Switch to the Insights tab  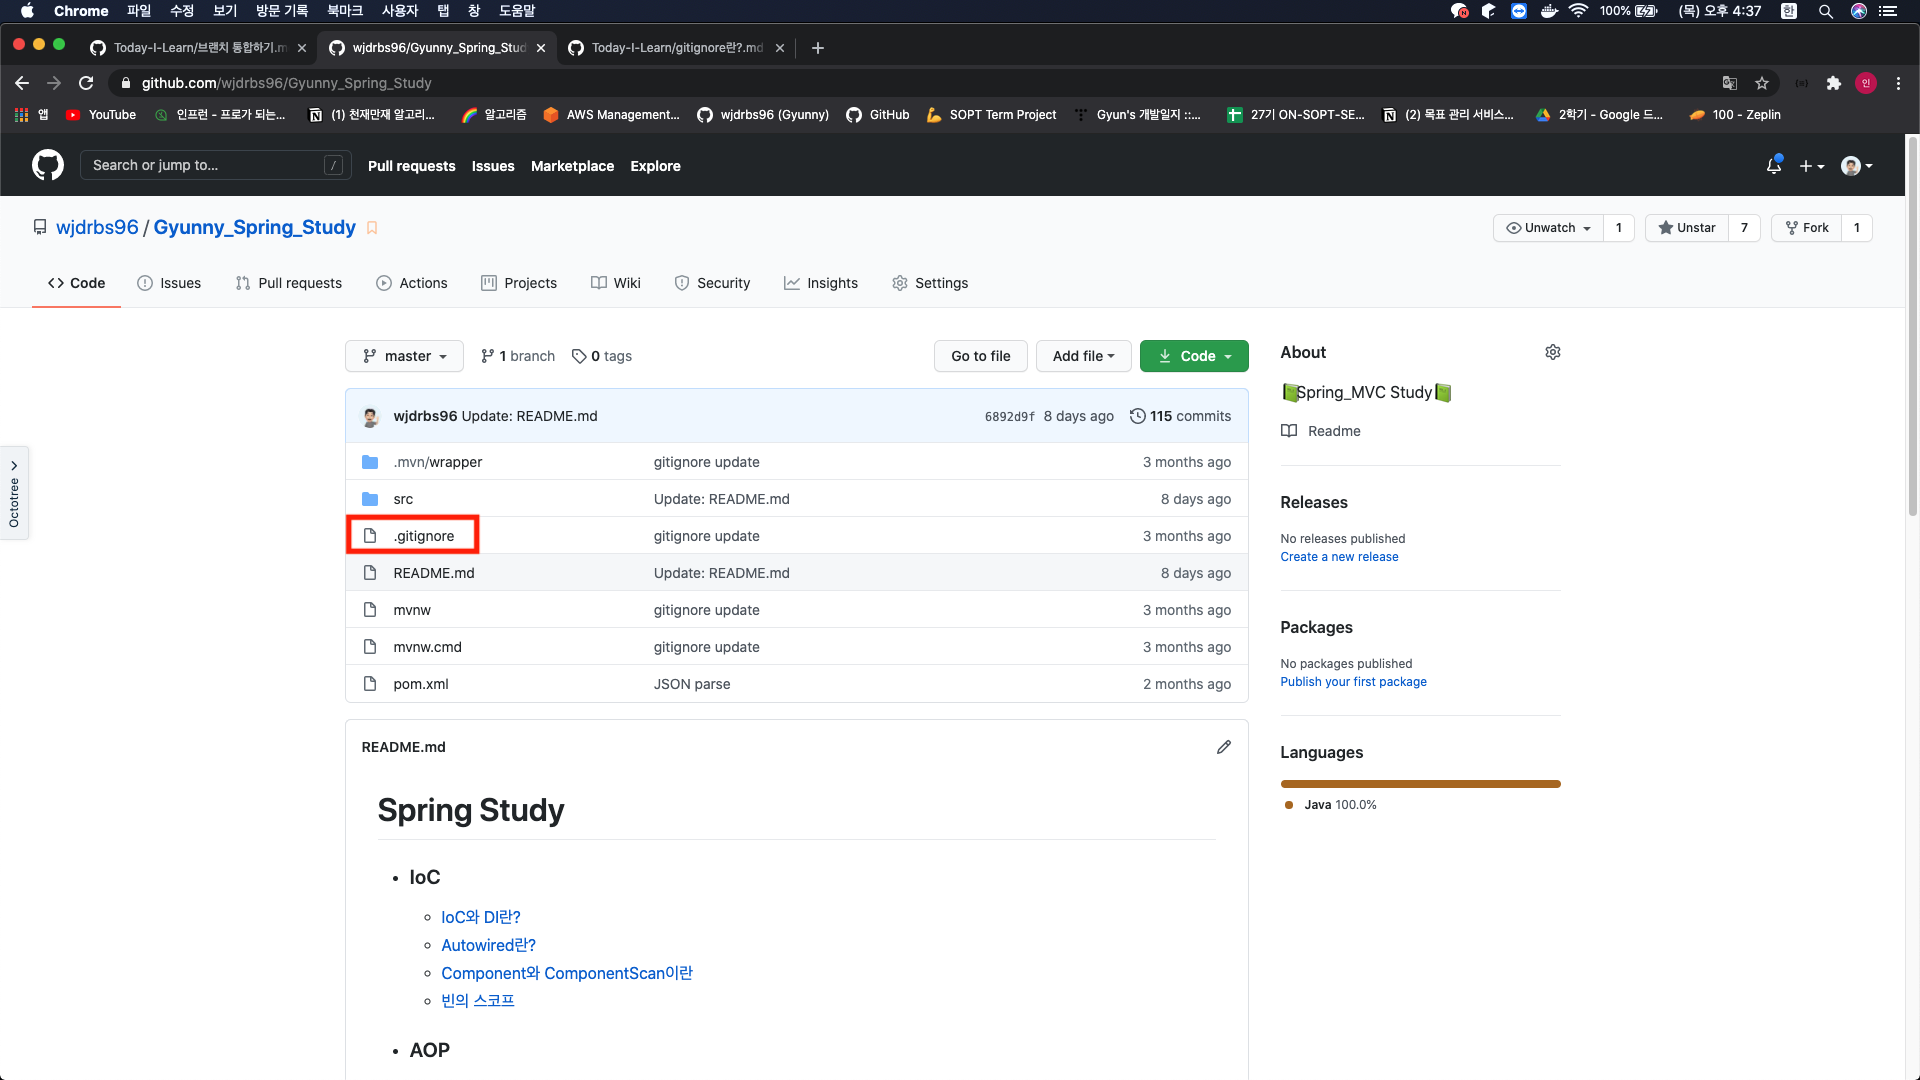(x=821, y=283)
